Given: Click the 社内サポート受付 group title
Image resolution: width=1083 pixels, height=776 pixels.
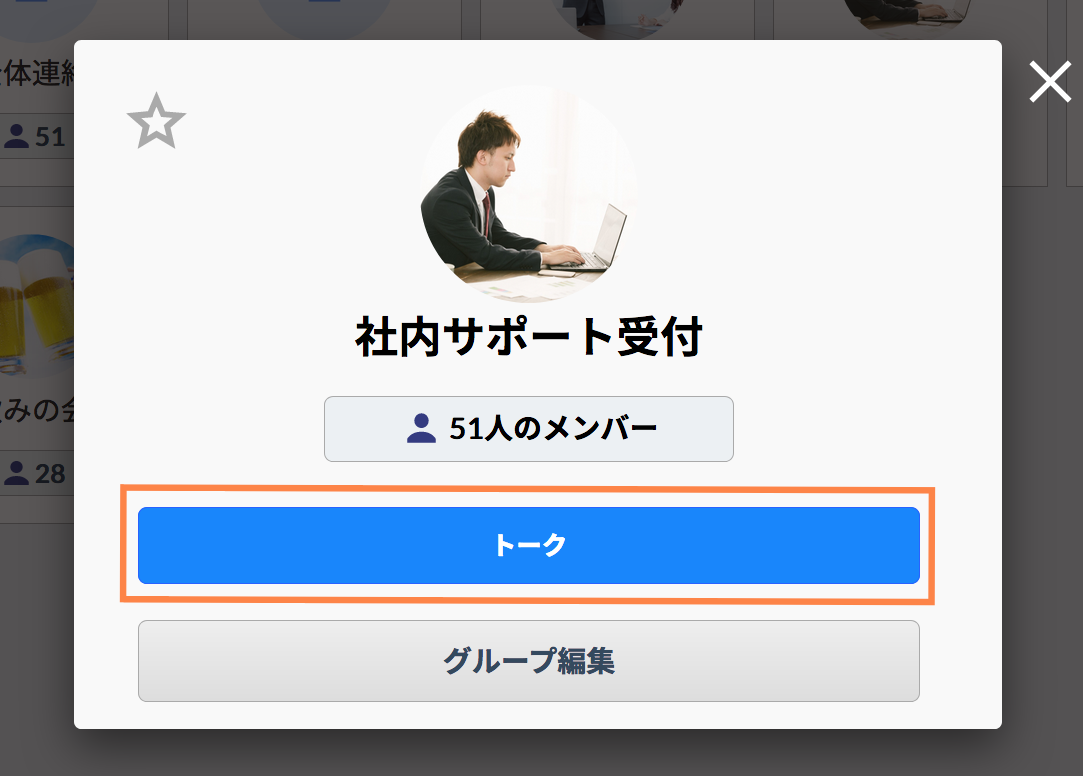Looking at the screenshot, I should pos(528,337).
